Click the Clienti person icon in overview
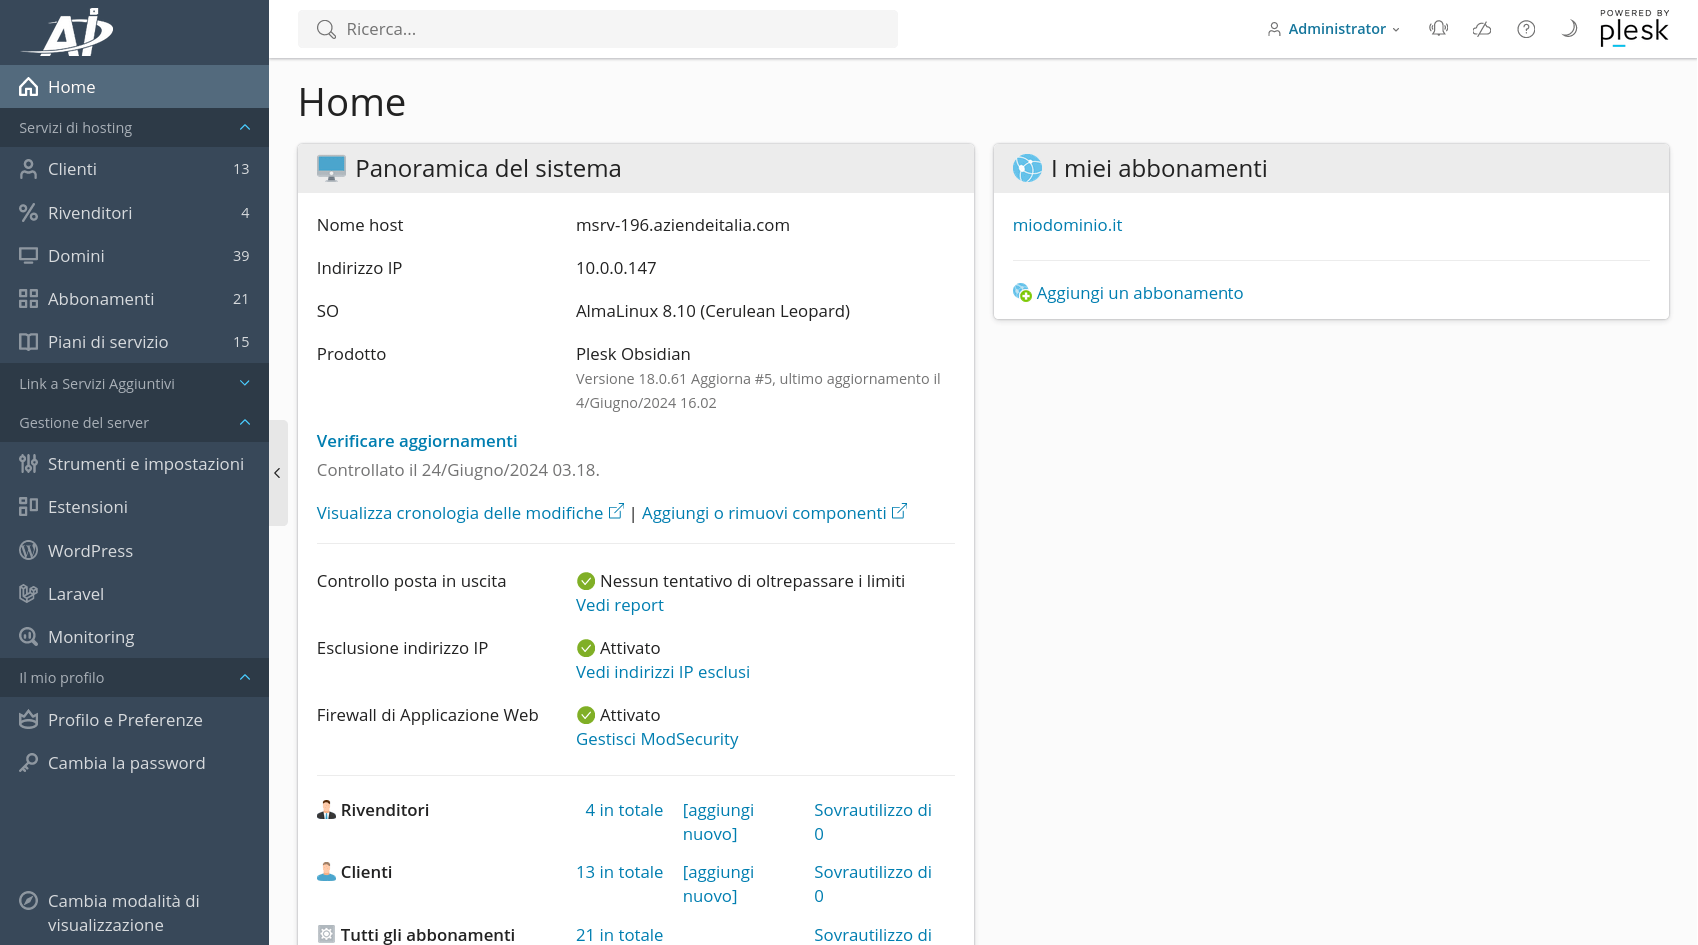 click(326, 872)
